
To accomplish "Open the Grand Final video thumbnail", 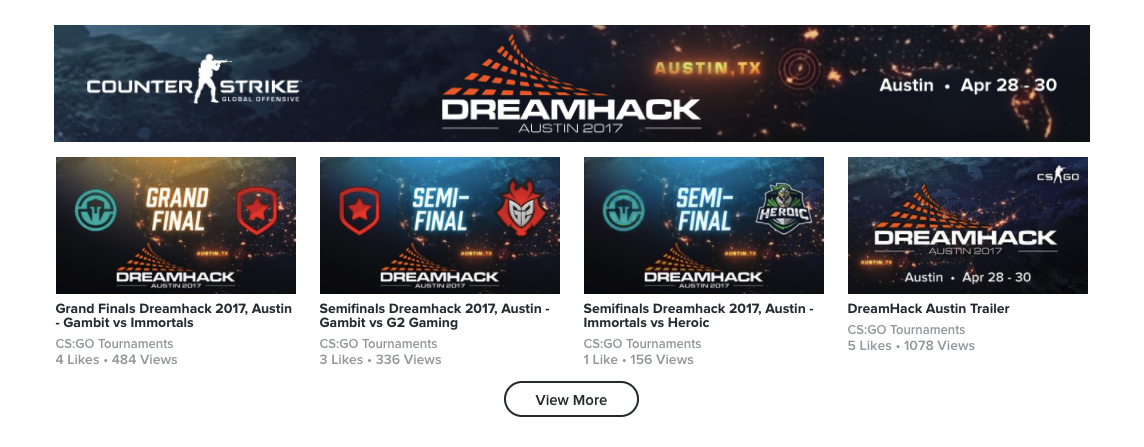I will click(x=176, y=225).
